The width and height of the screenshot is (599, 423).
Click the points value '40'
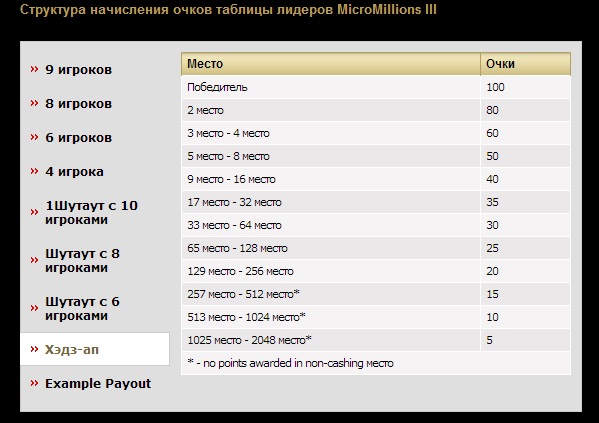[492, 179]
